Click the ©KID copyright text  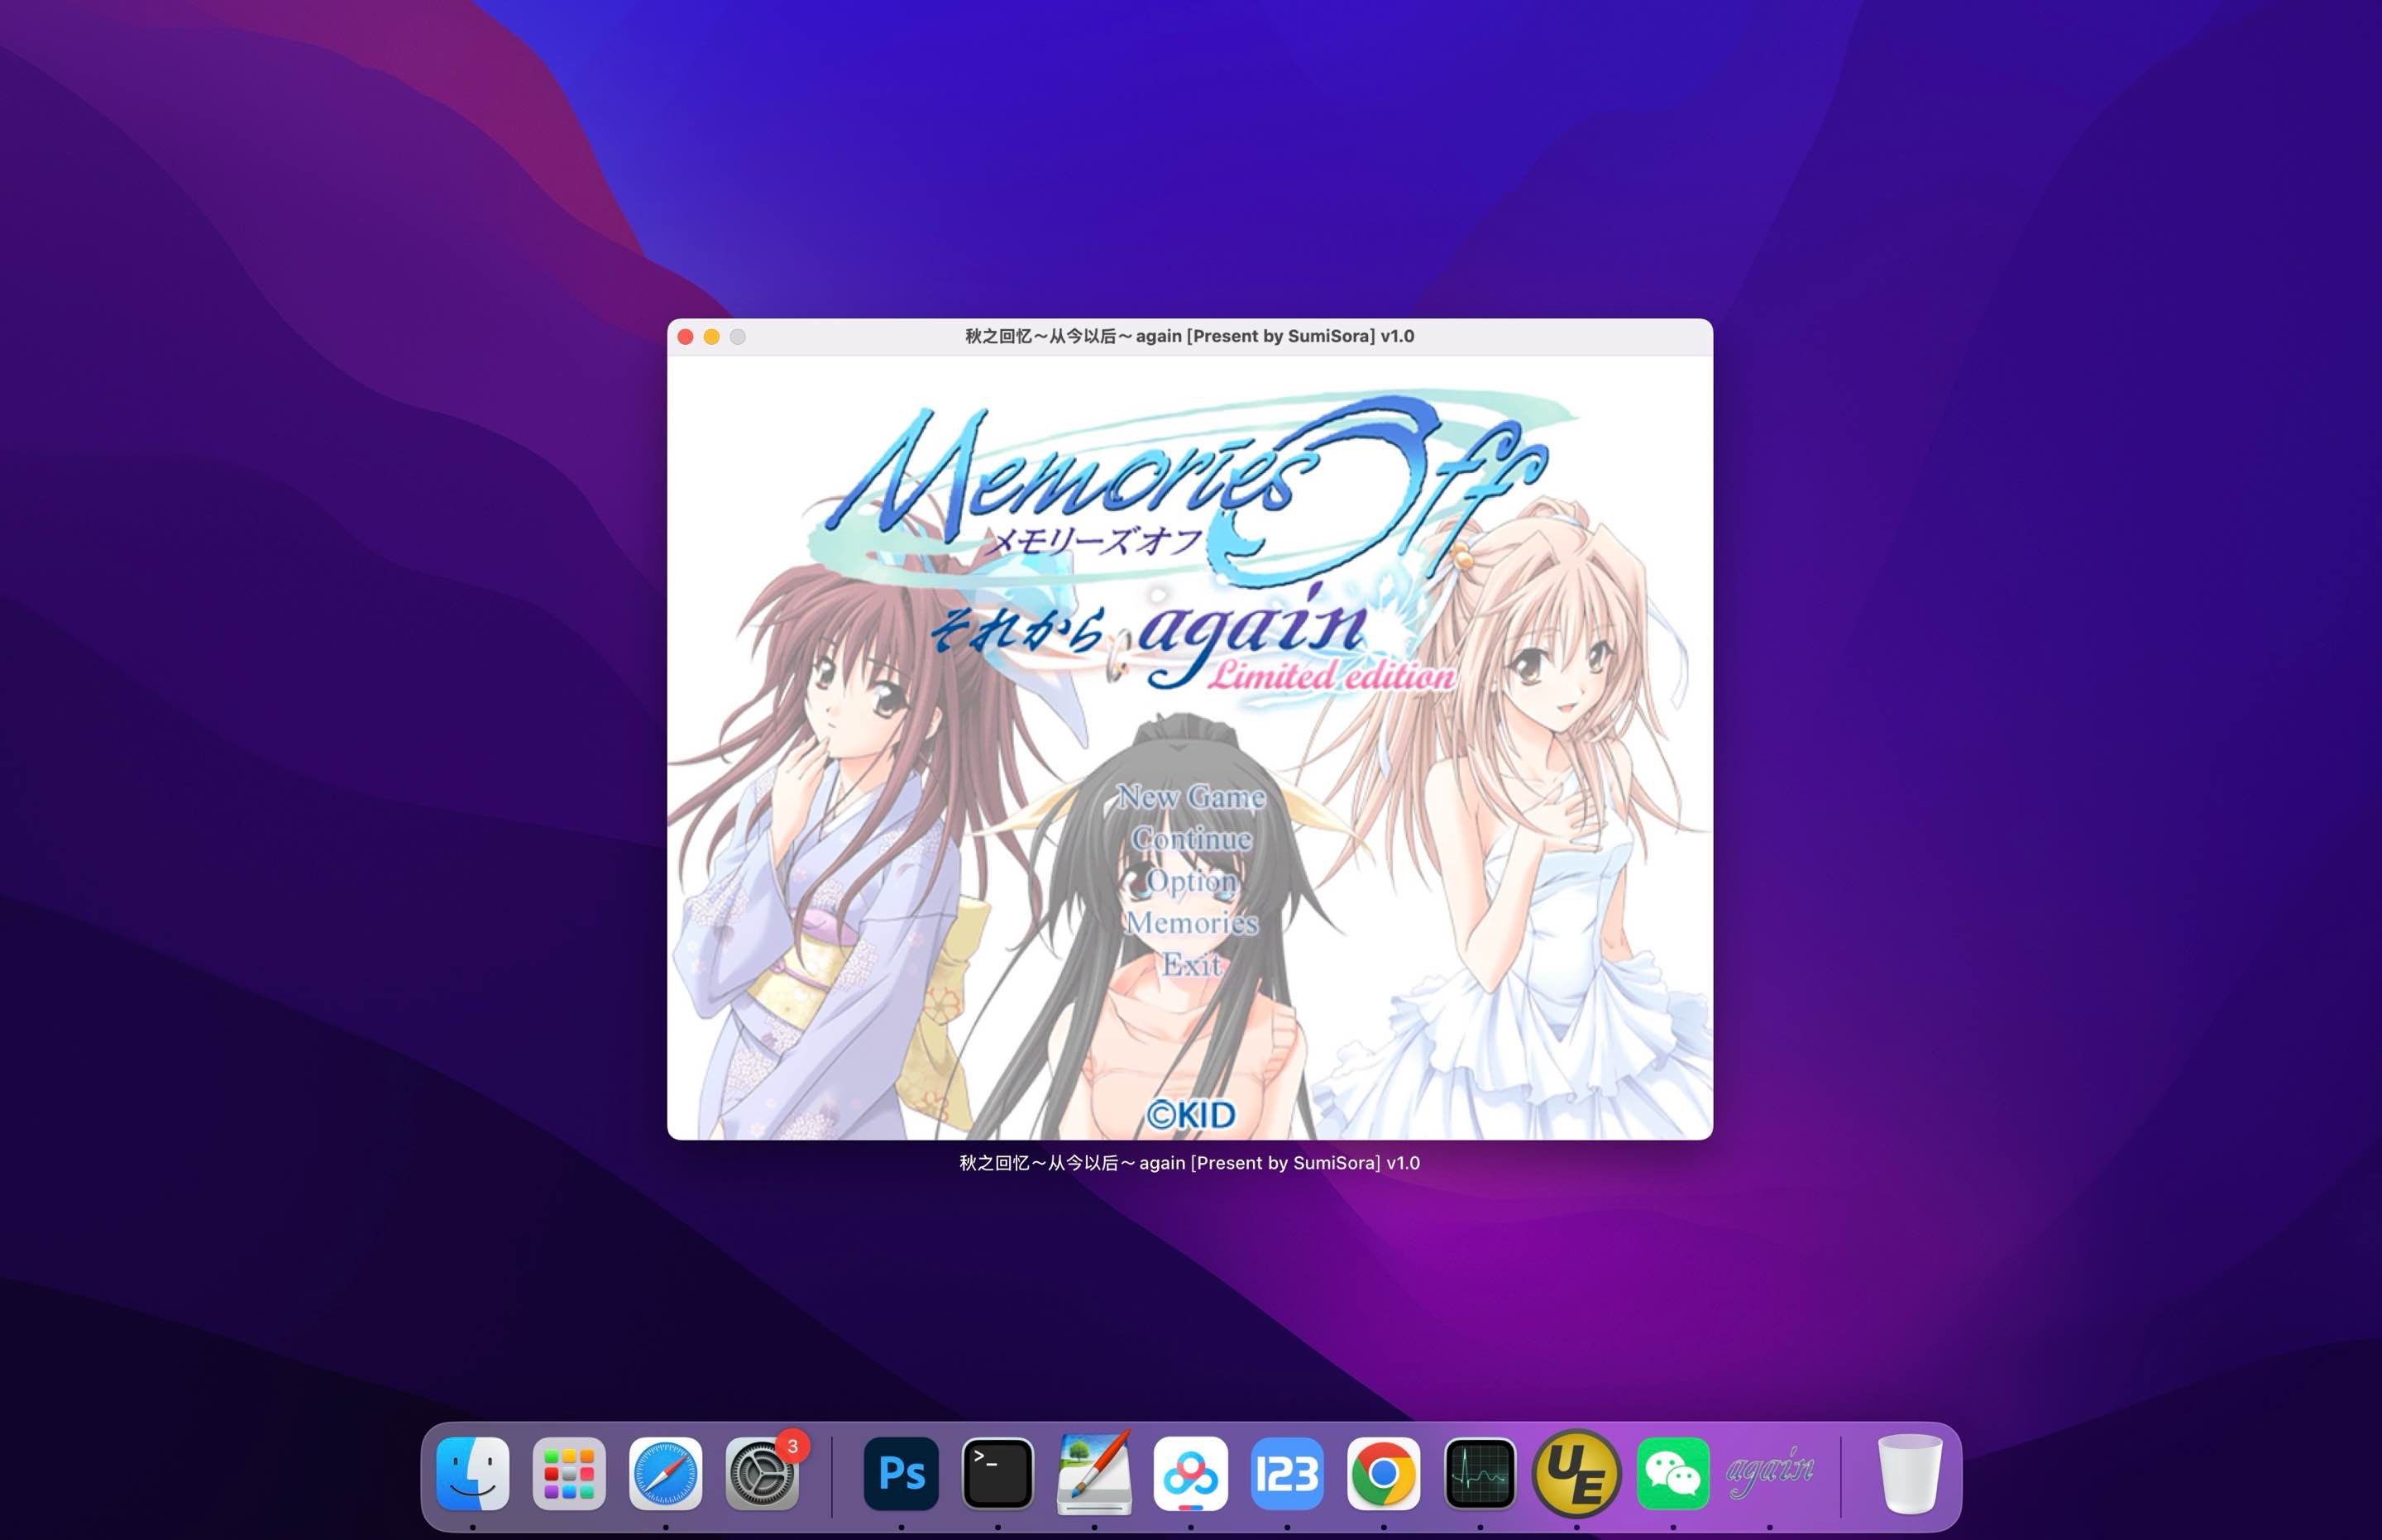pyautogui.click(x=1190, y=1115)
